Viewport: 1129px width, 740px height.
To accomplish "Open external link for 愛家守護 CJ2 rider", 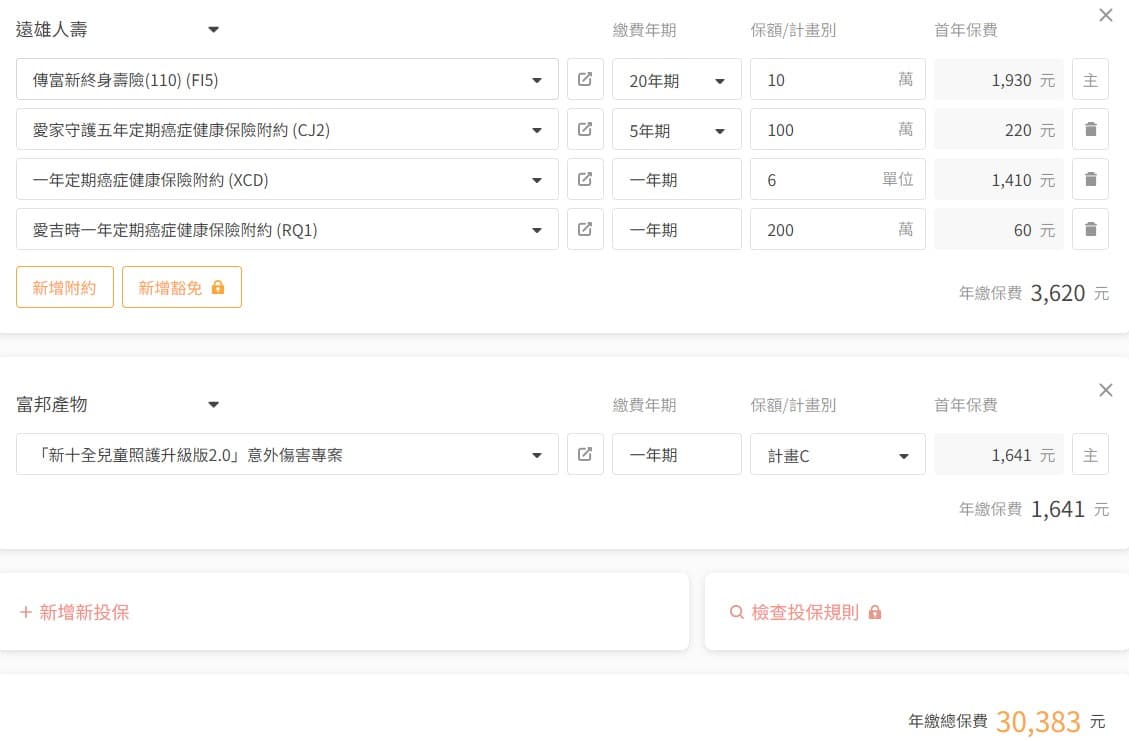I will coord(585,129).
